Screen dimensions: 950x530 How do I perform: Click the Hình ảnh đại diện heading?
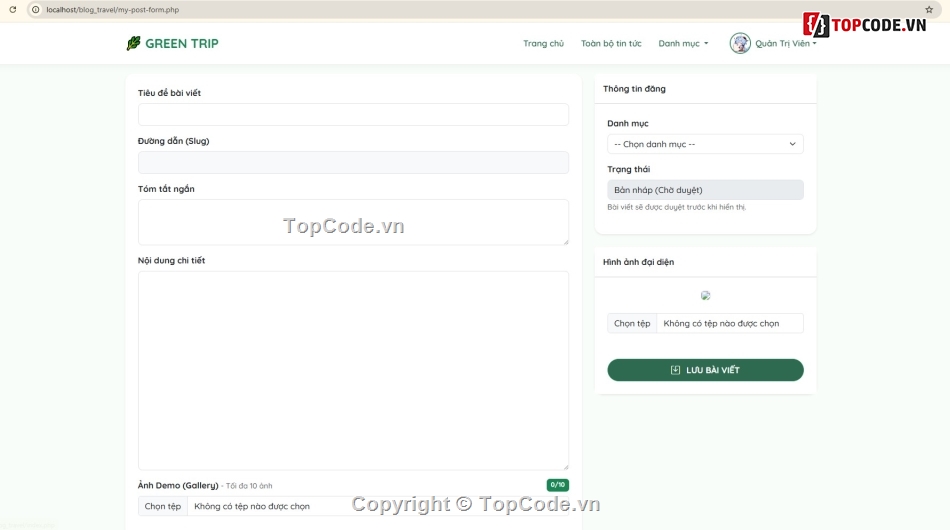[638, 262]
